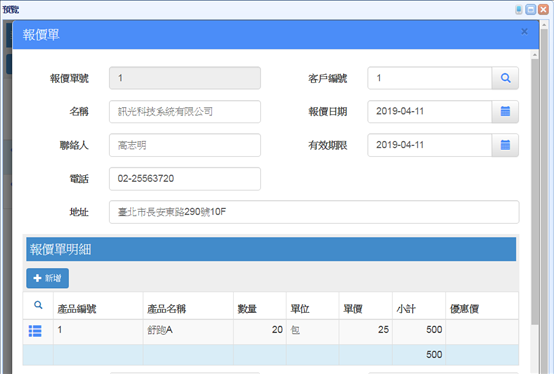
Task: Click the 產品名稱 column header
Action: tap(188, 306)
